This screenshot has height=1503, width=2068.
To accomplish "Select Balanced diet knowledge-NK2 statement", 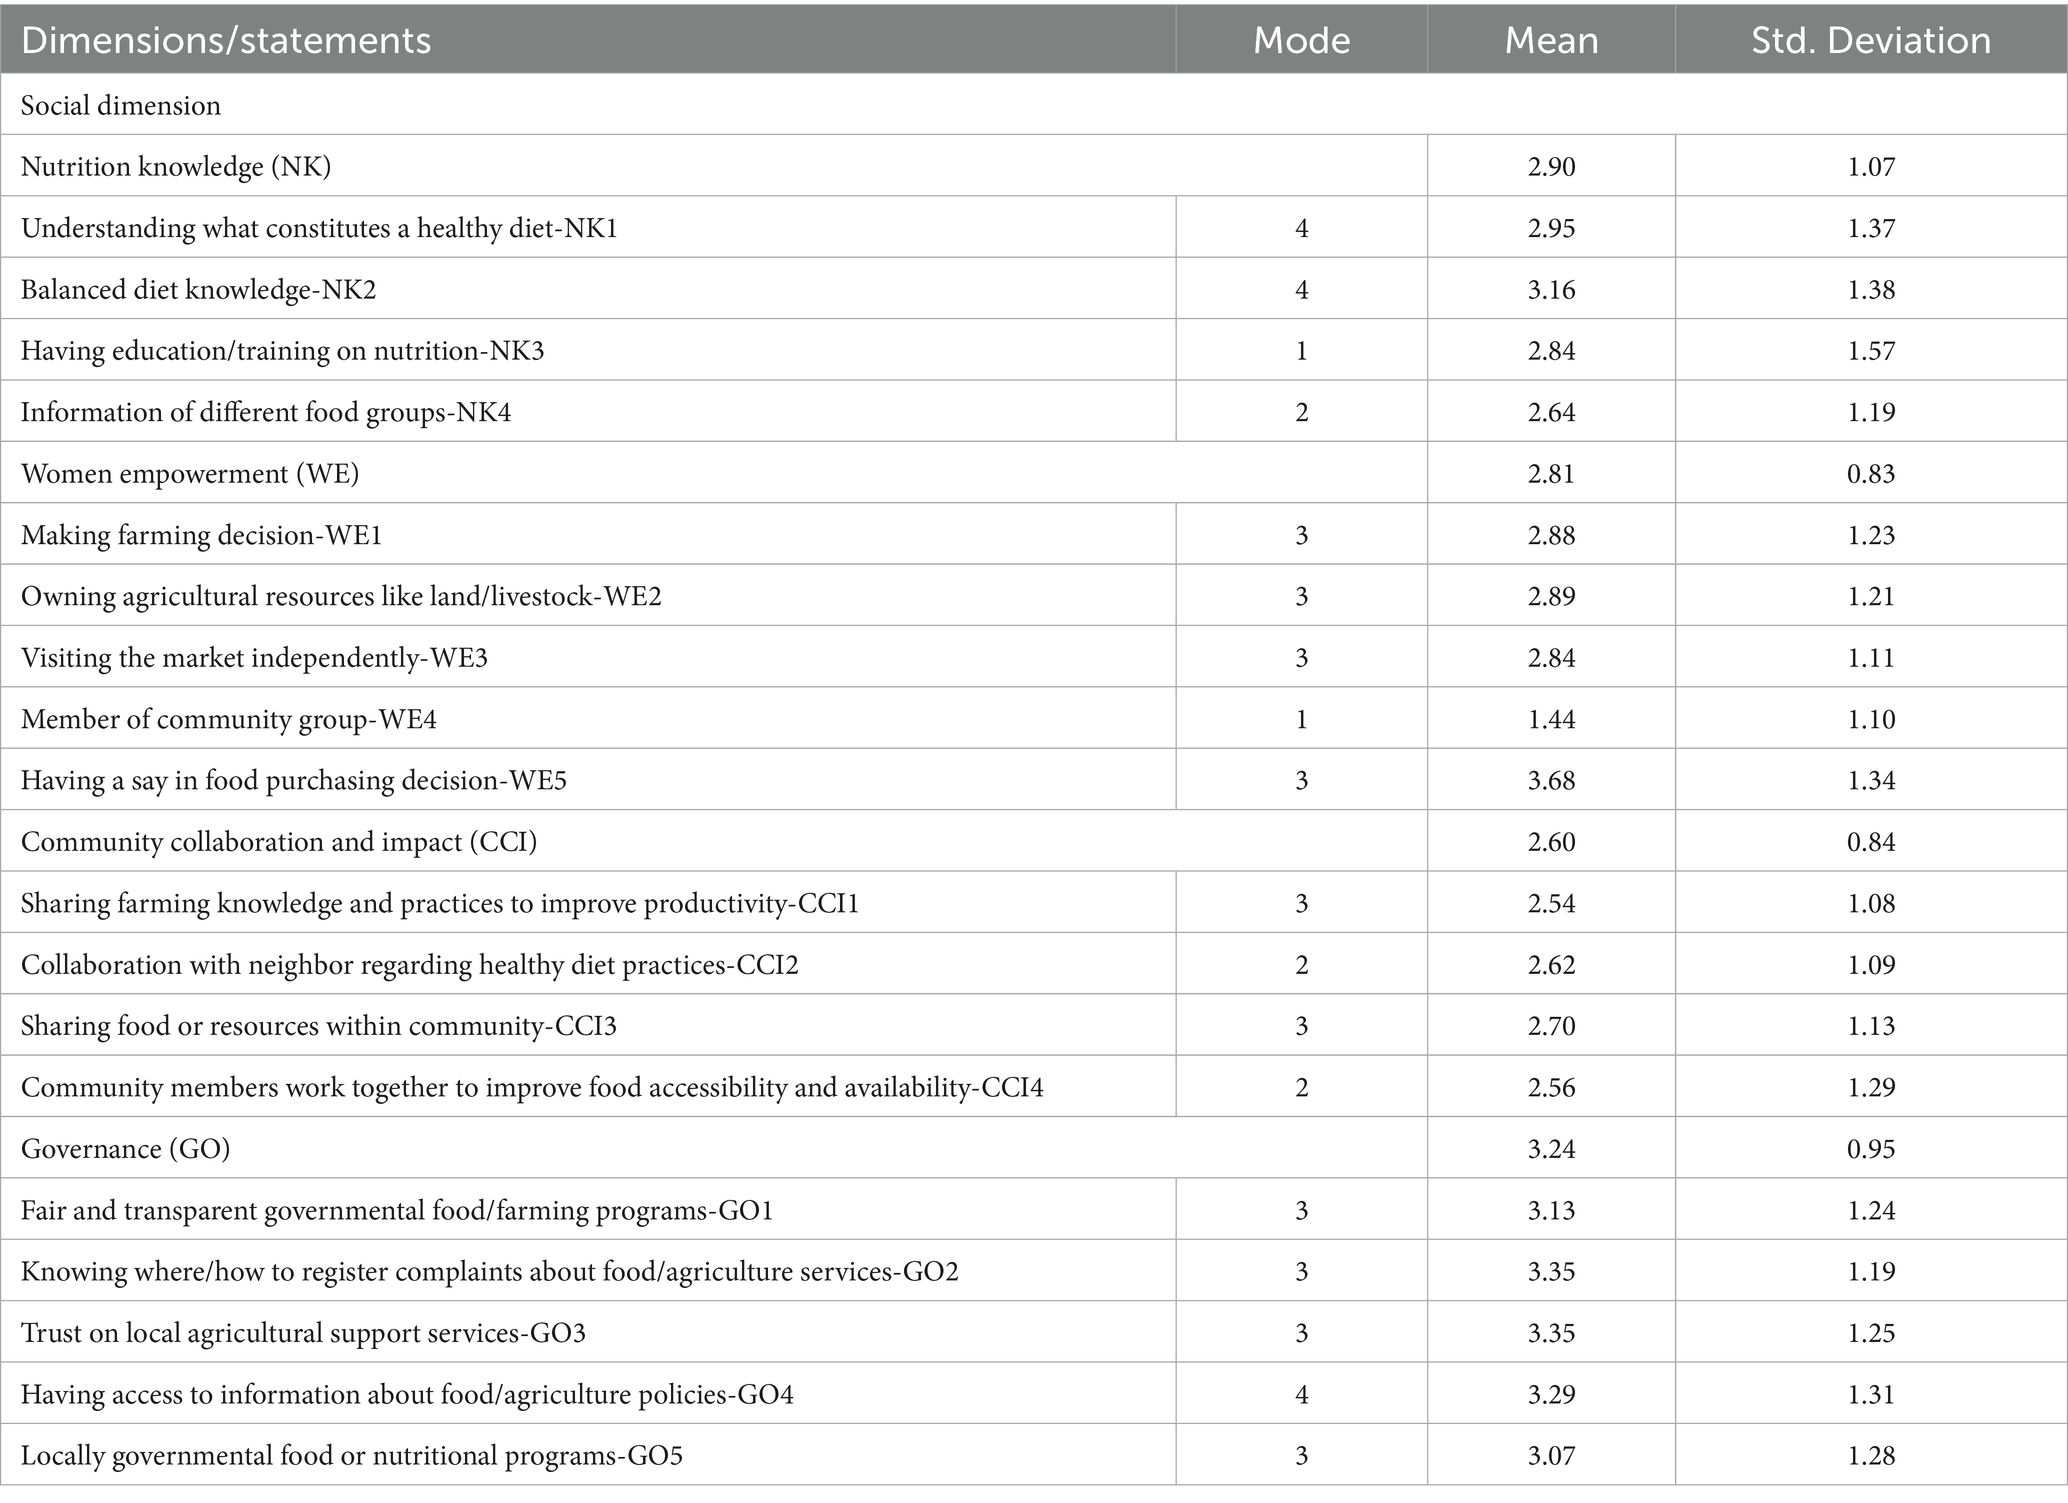I will 198,289.
